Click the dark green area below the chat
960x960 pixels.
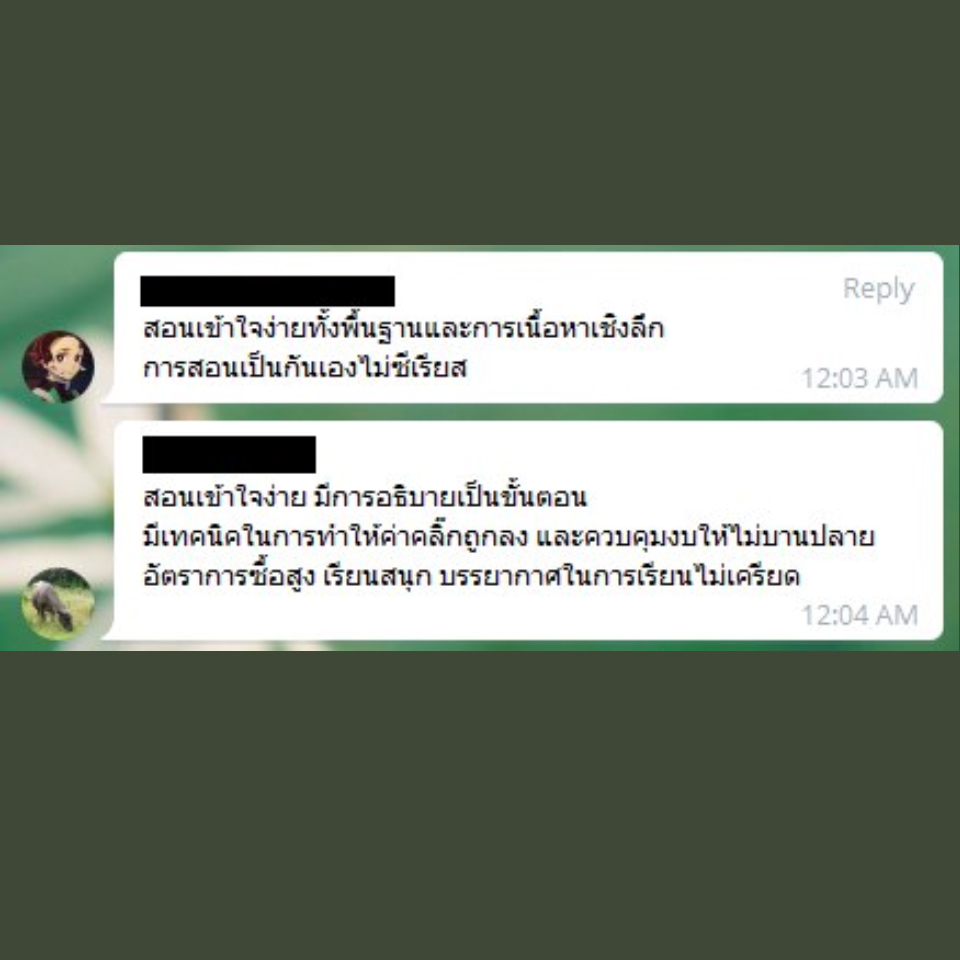coord(480,805)
